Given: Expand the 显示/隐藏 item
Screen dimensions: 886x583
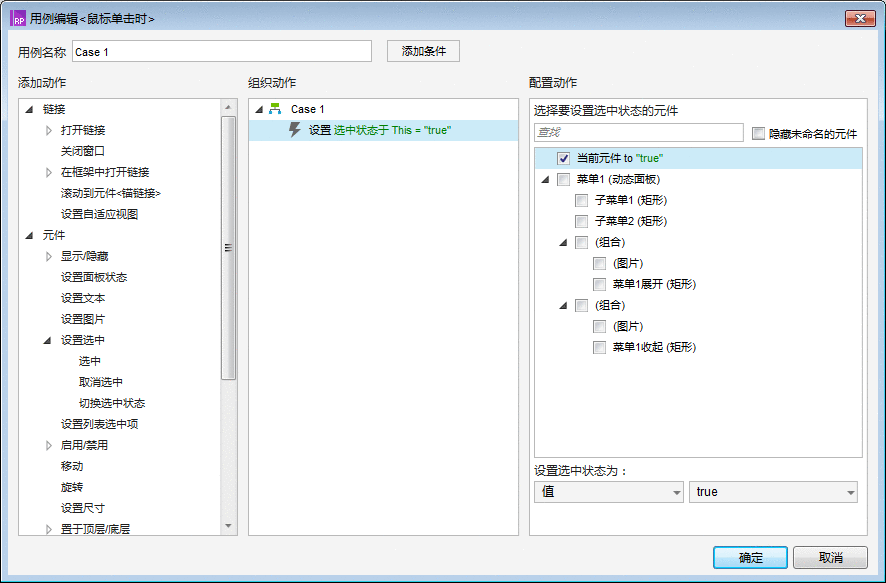Looking at the screenshot, I should click(x=49, y=256).
